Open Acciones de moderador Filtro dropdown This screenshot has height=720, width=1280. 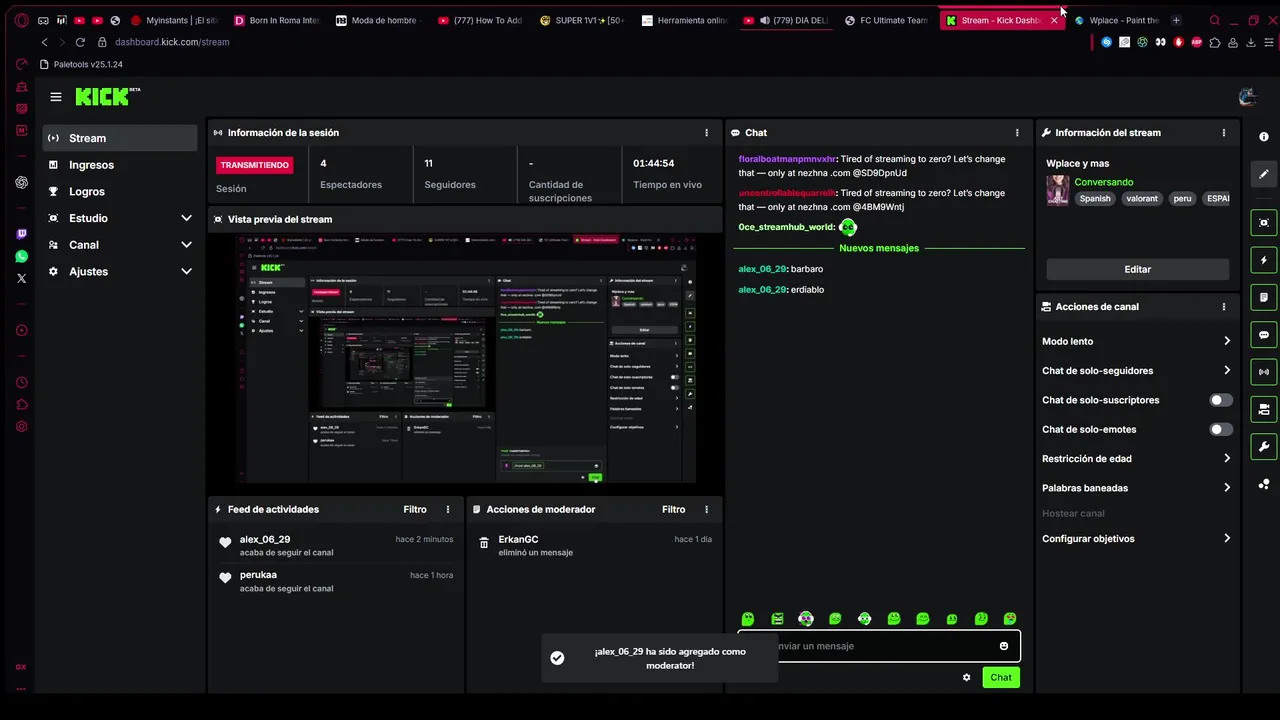(674, 509)
